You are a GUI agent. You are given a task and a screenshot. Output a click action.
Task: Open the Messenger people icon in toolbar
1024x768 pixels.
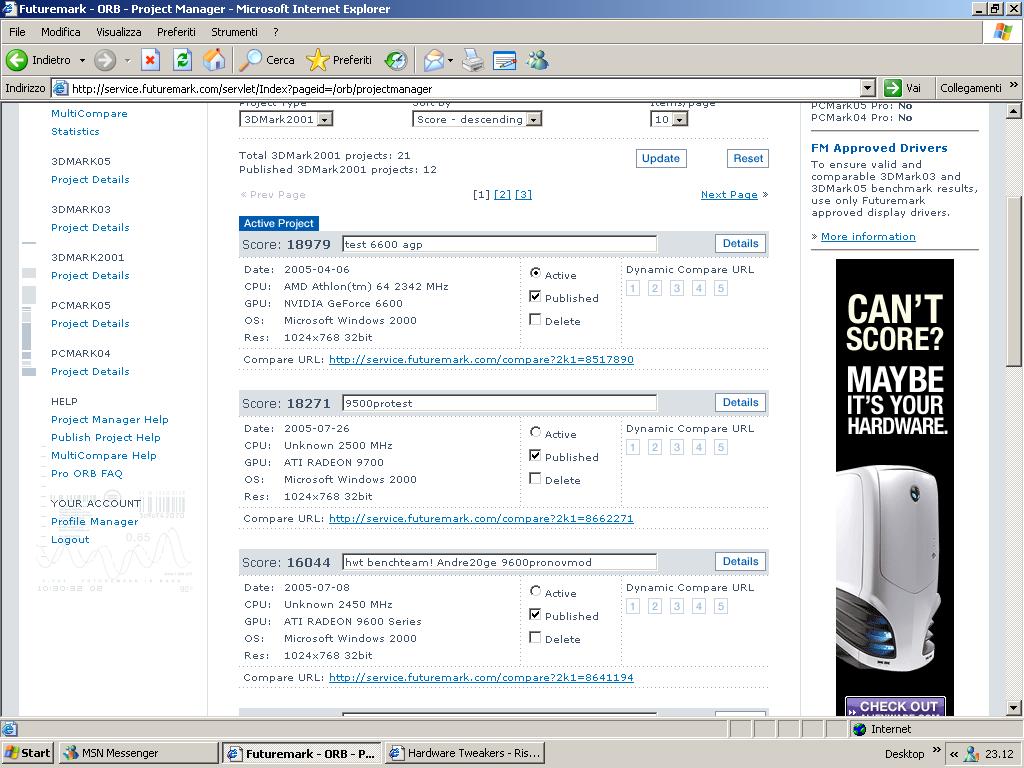(x=537, y=60)
